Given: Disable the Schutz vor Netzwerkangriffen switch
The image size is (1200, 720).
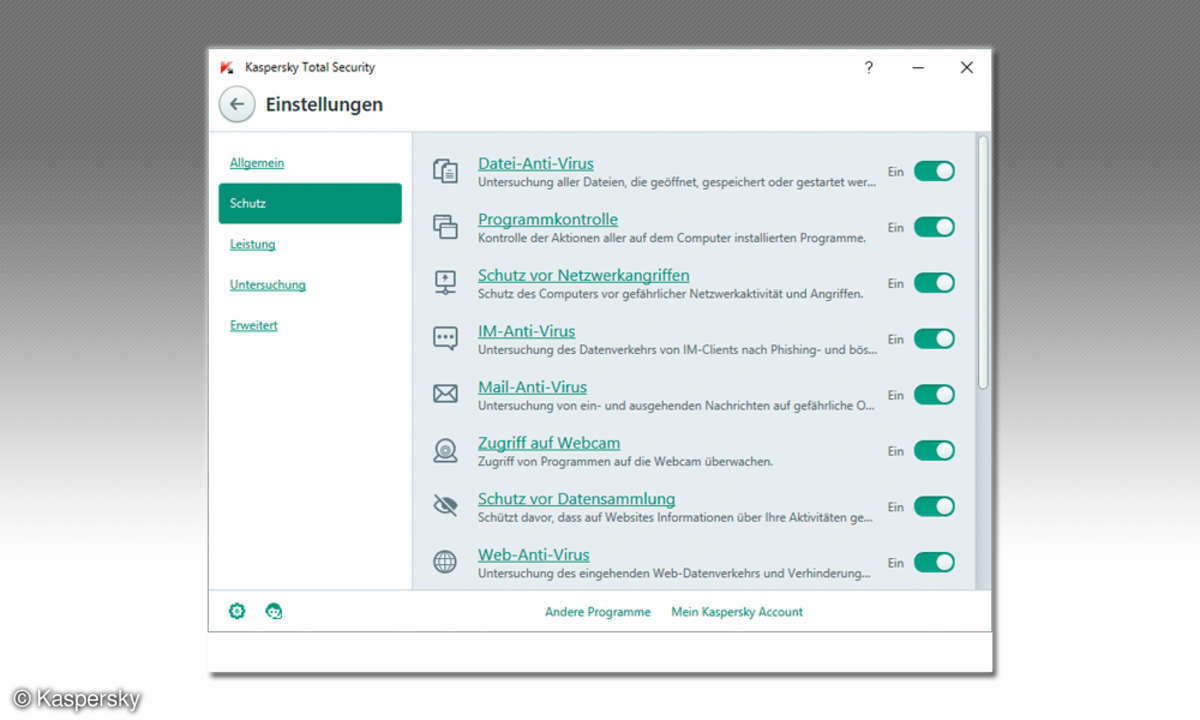Looking at the screenshot, I should click(934, 283).
